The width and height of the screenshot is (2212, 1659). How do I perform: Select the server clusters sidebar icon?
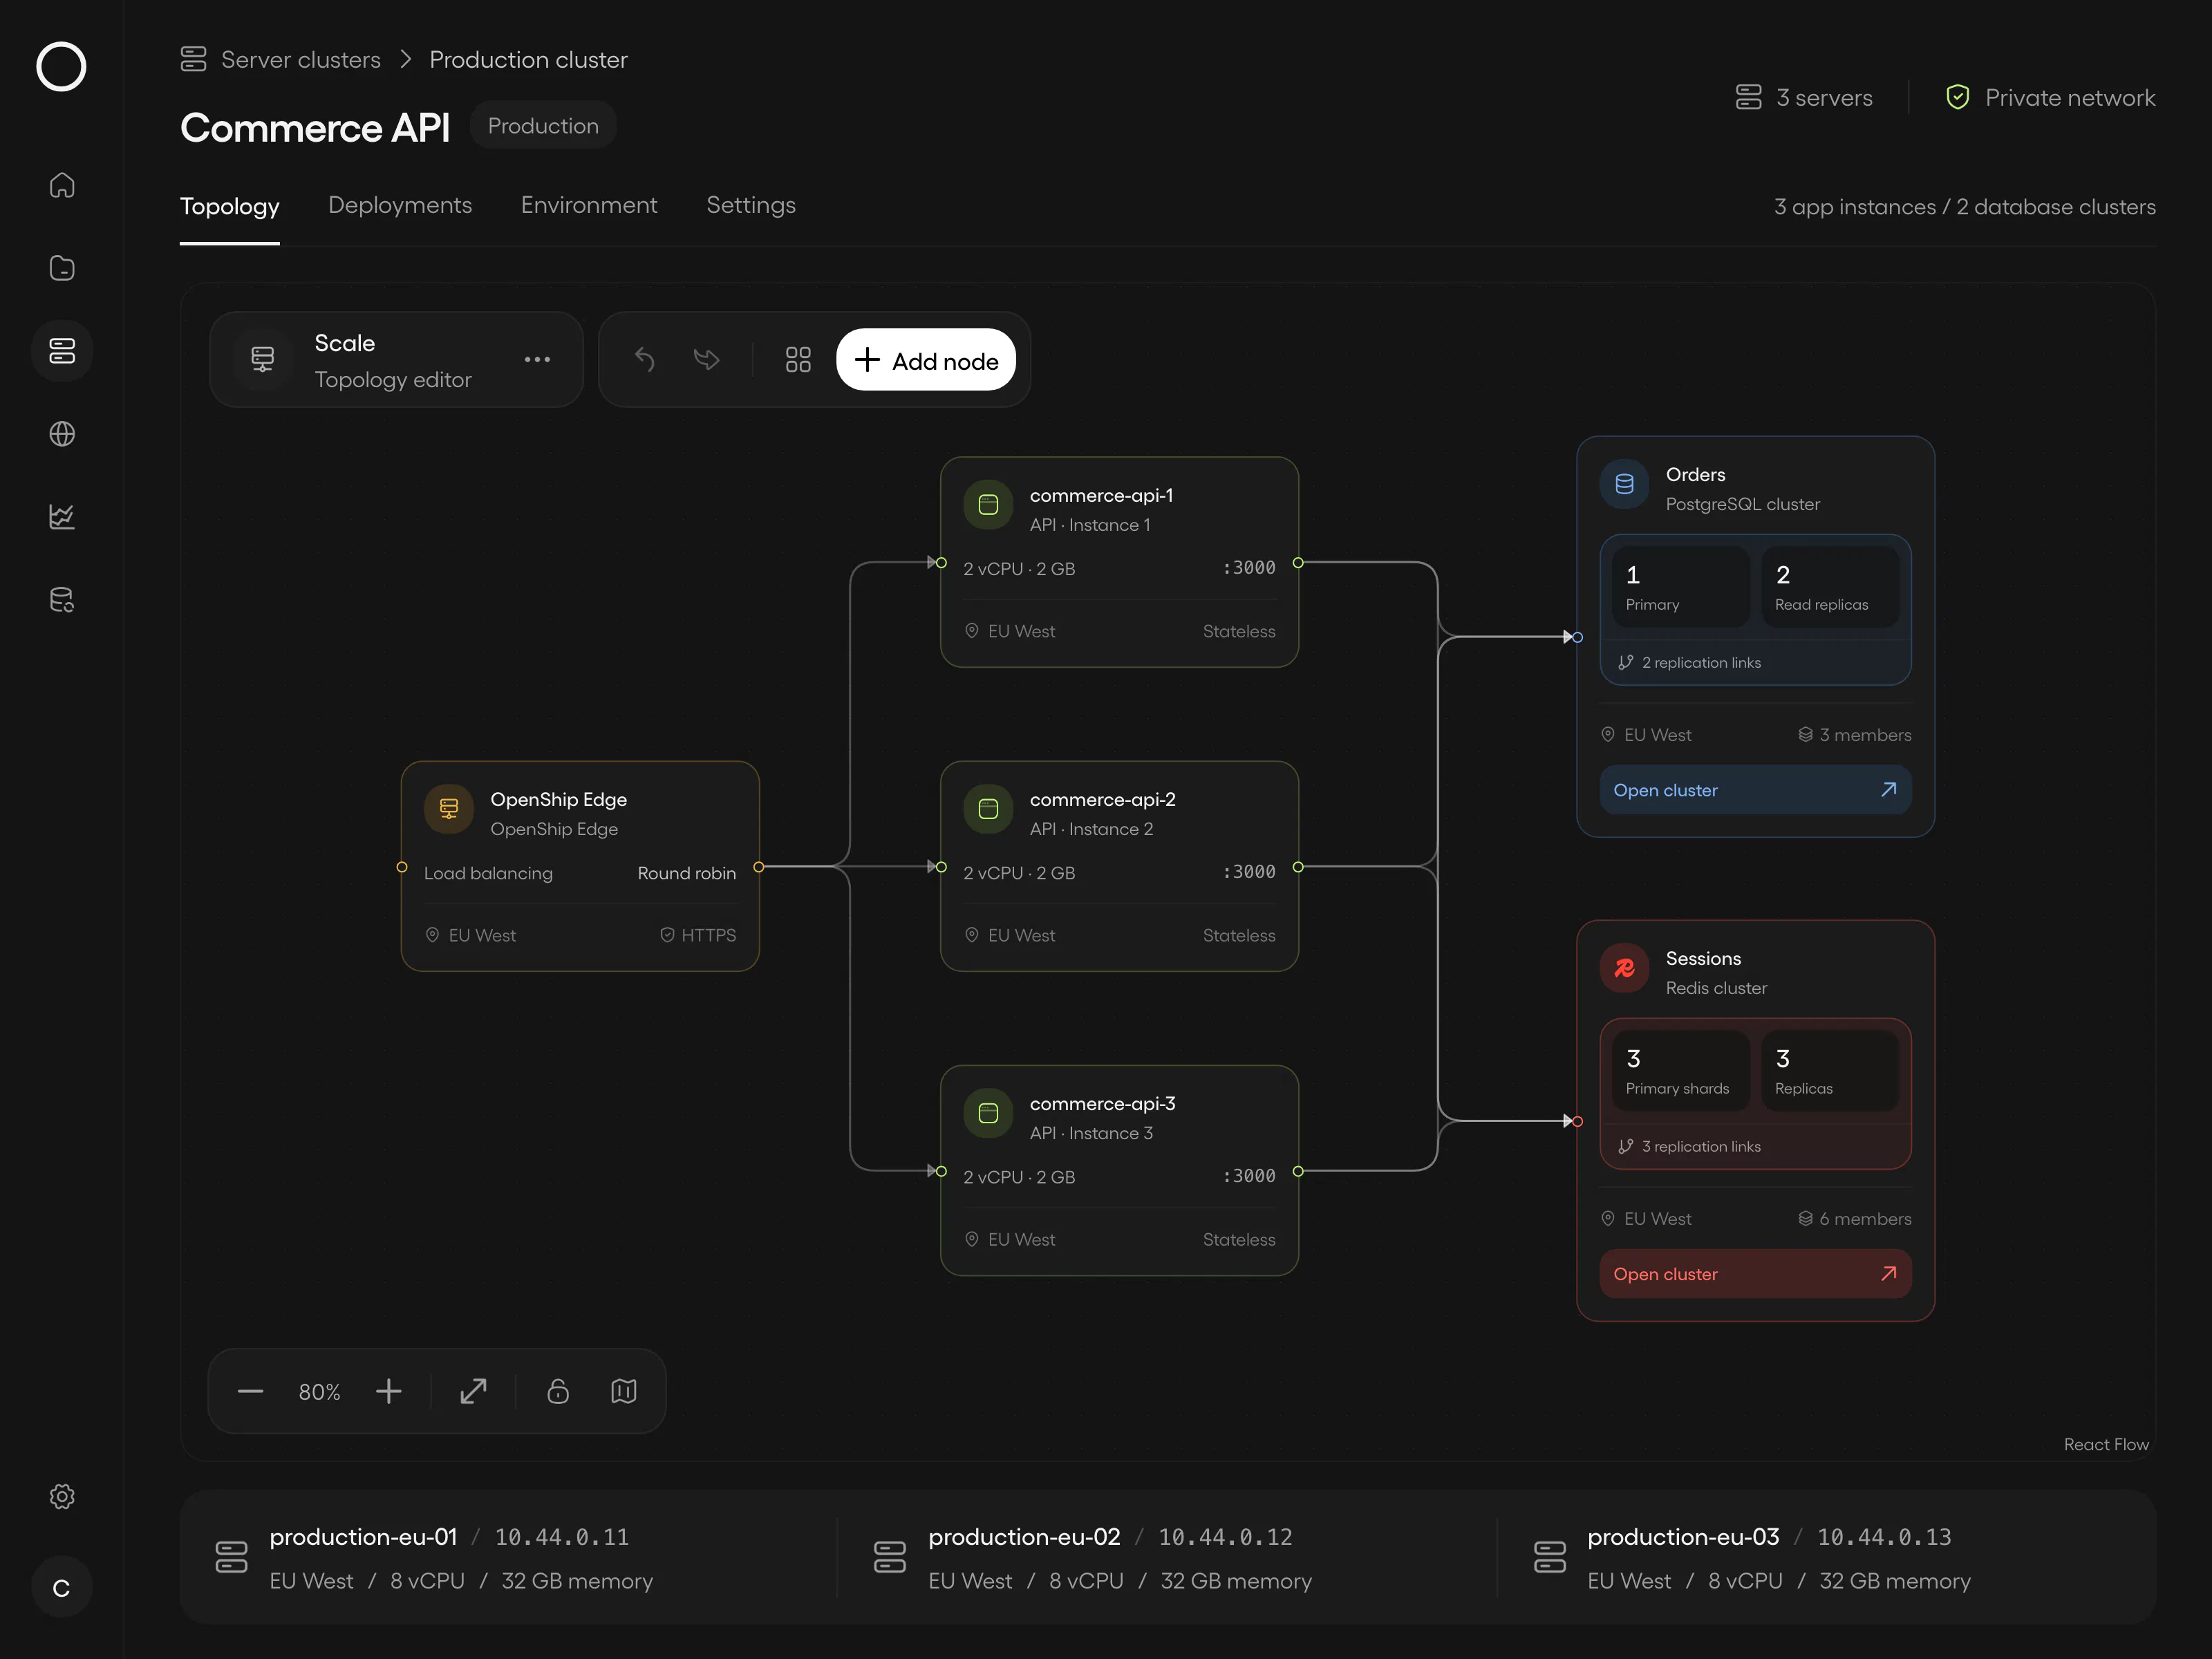(x=62, y=351)
